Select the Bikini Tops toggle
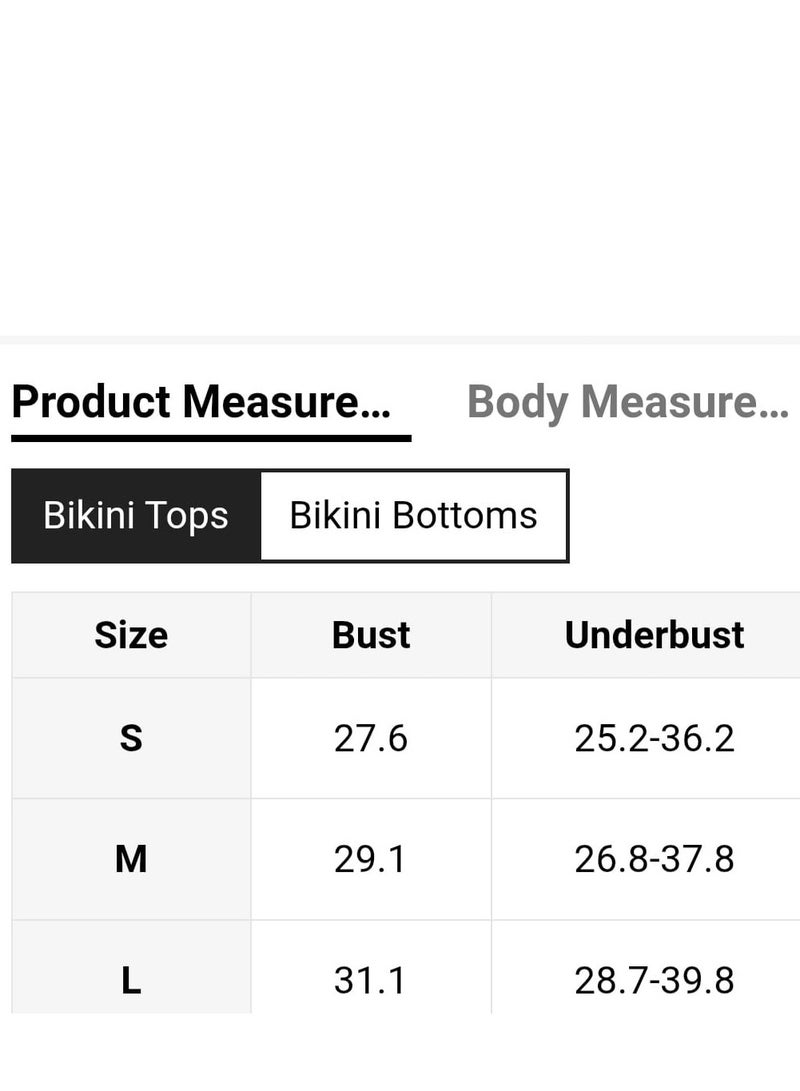Image resolution: width=800 pixels, height=1091 pixels. click(136, 516)
